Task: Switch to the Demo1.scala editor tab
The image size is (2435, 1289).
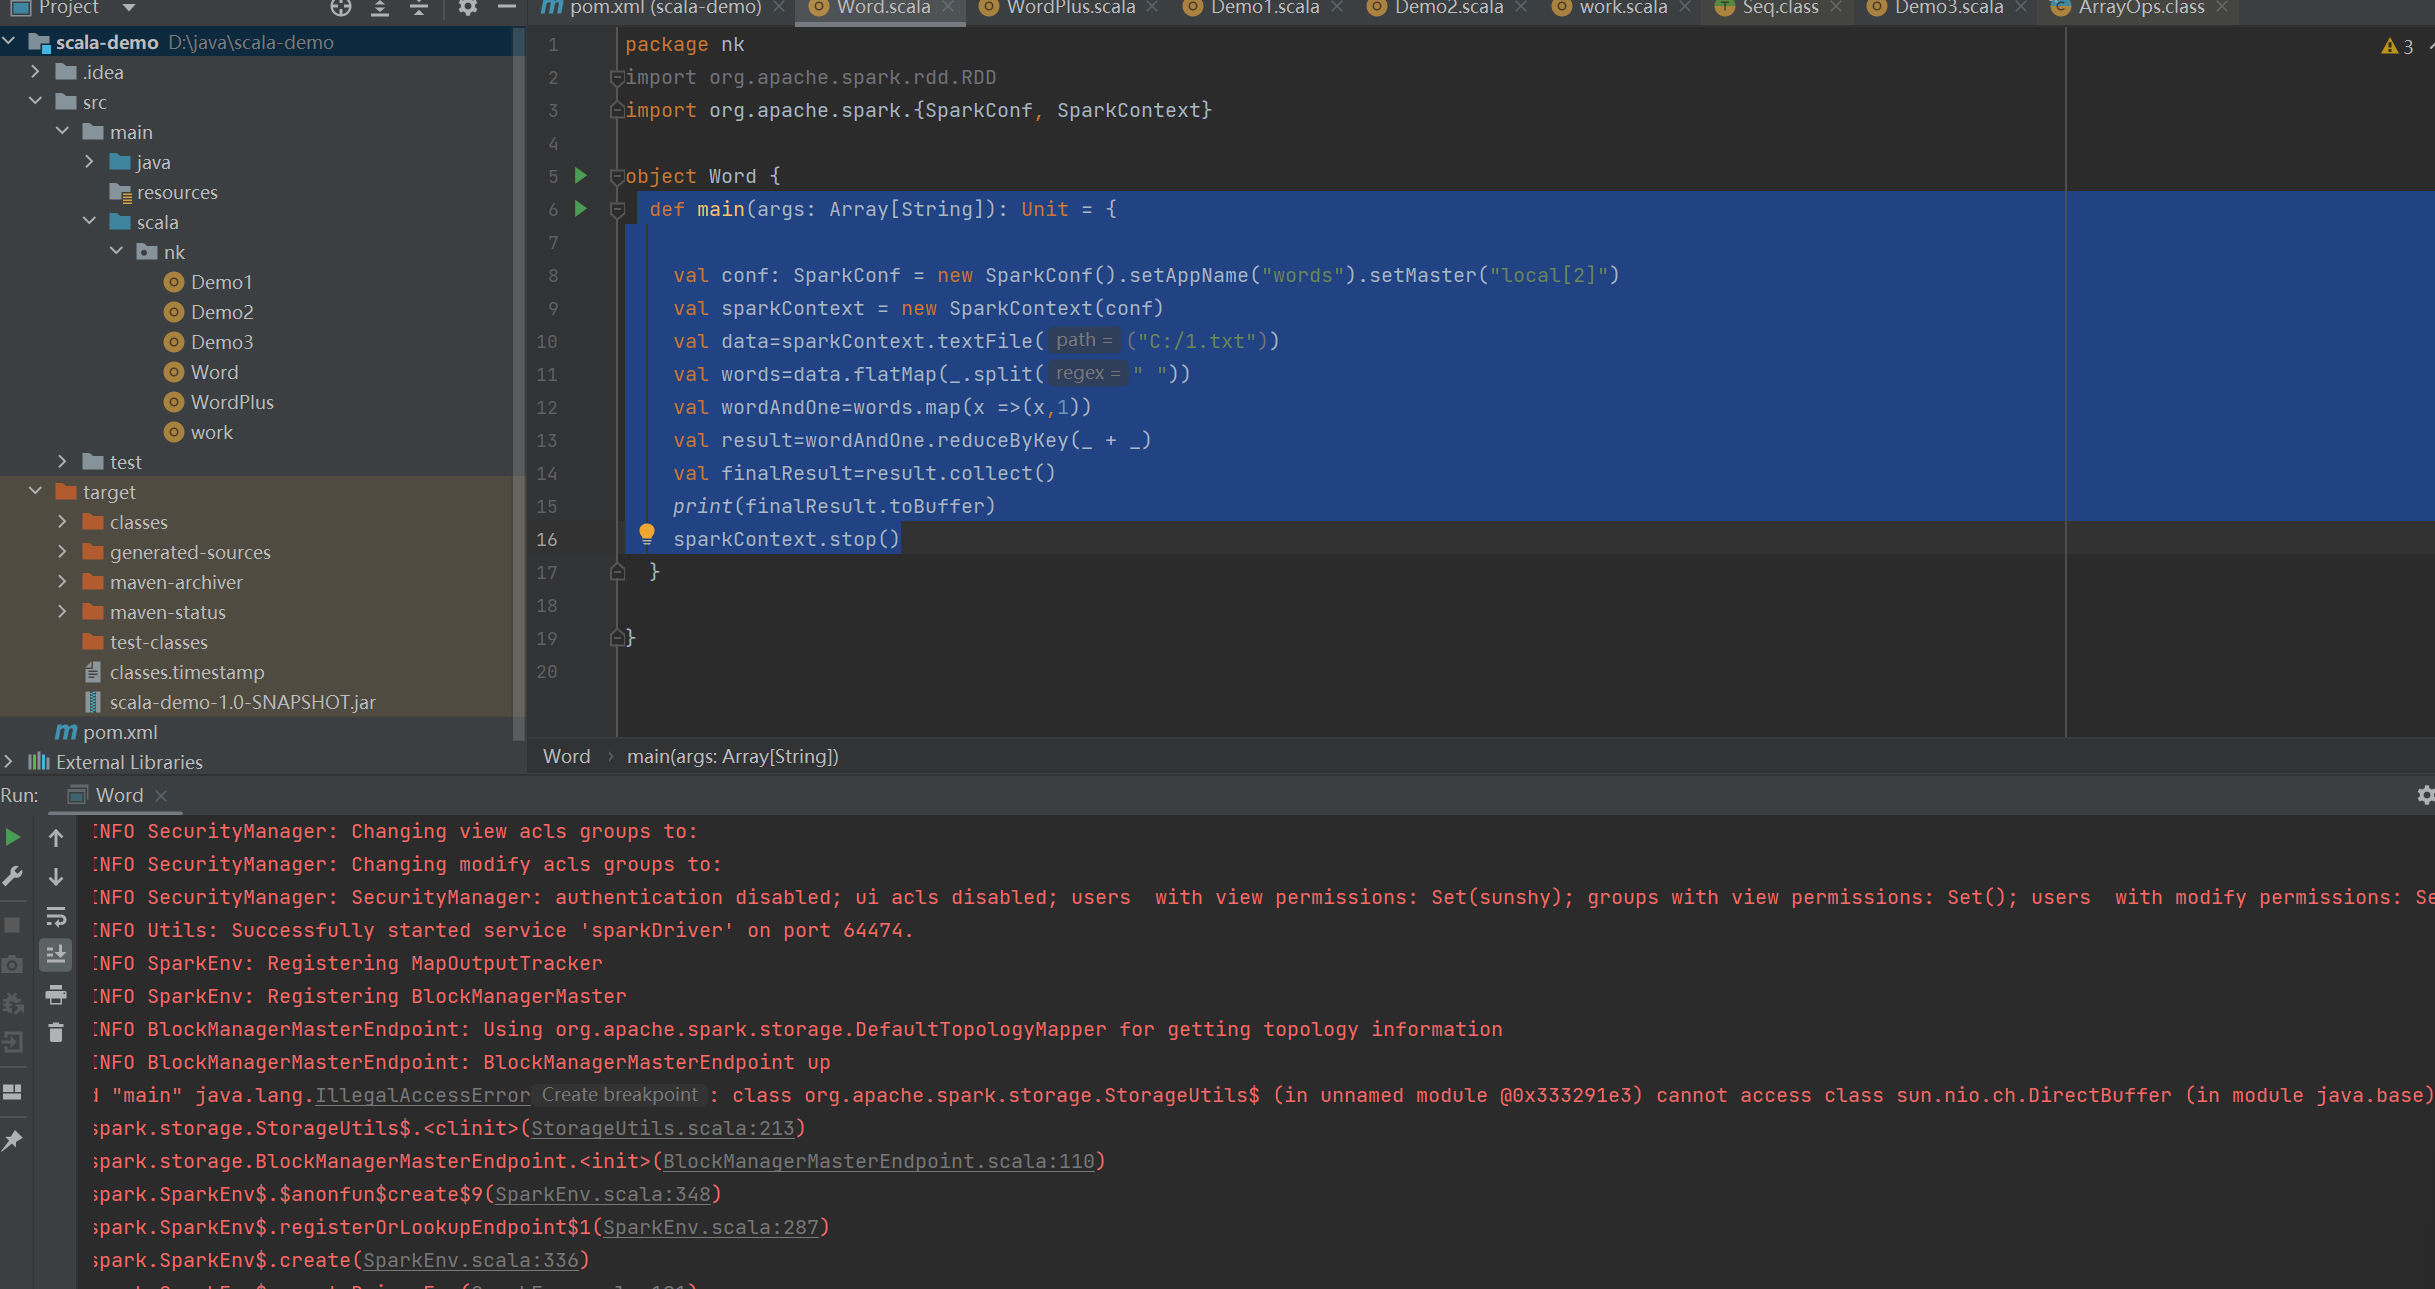Action: [x=1264, y=8]
